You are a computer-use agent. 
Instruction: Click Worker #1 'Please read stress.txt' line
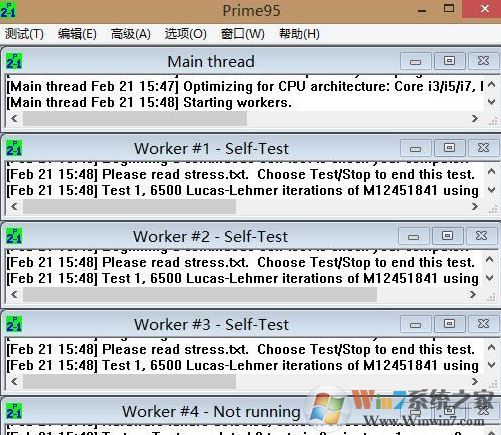[241, 174]
